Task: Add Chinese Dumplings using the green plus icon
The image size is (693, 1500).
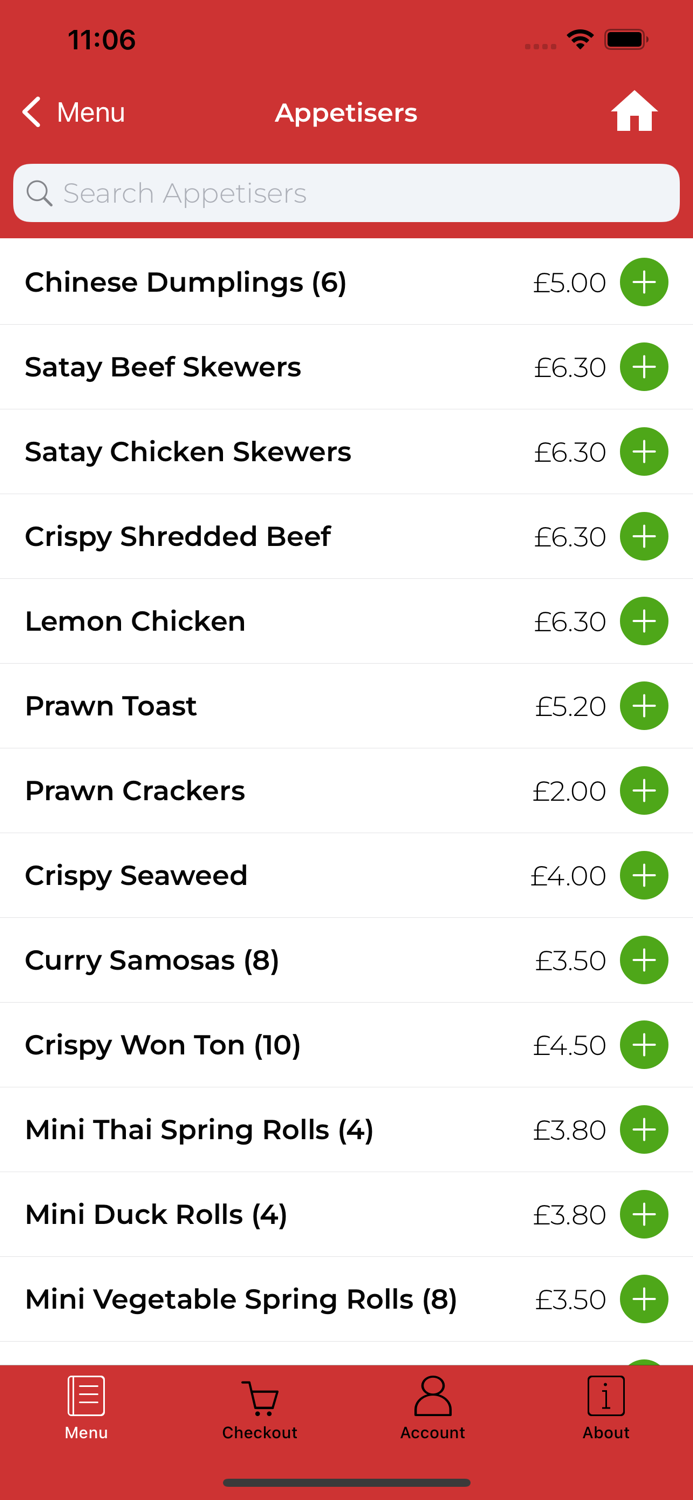Action: tap(644, 282)
